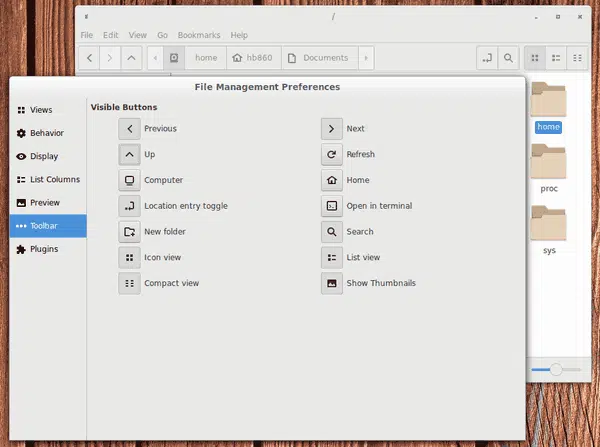This screenshot has height=447, width=600.
Task: Click the search icon in file manager toolbar
Action: point(508,58)
